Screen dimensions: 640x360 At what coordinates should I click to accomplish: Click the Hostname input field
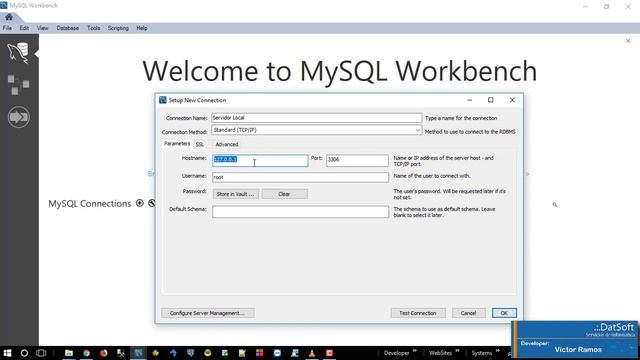click(260, 160)
